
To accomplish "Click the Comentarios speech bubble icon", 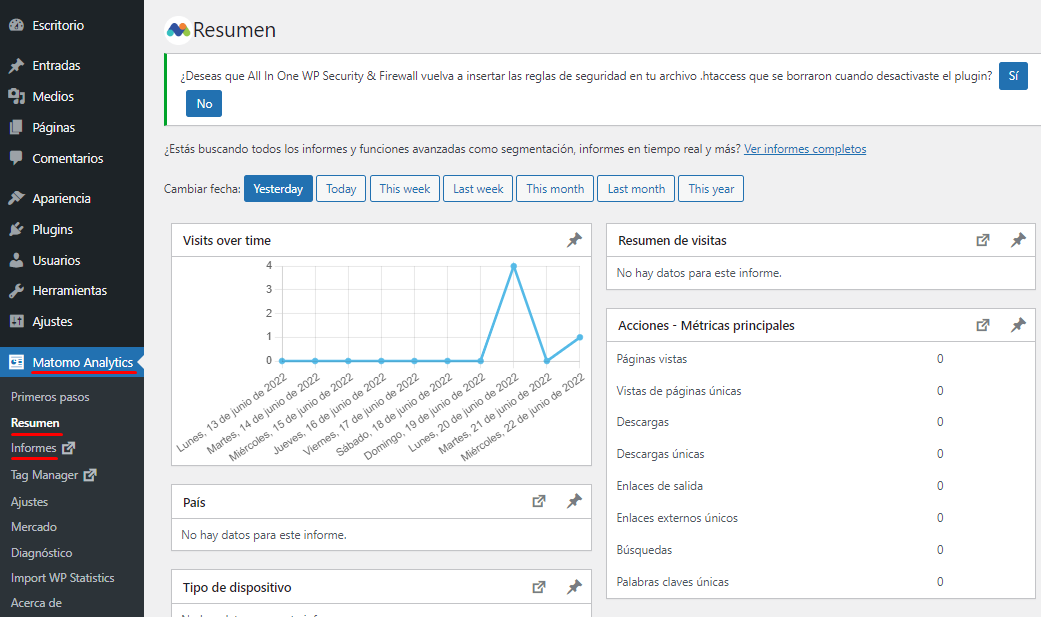I will click(x=17, y=158).
